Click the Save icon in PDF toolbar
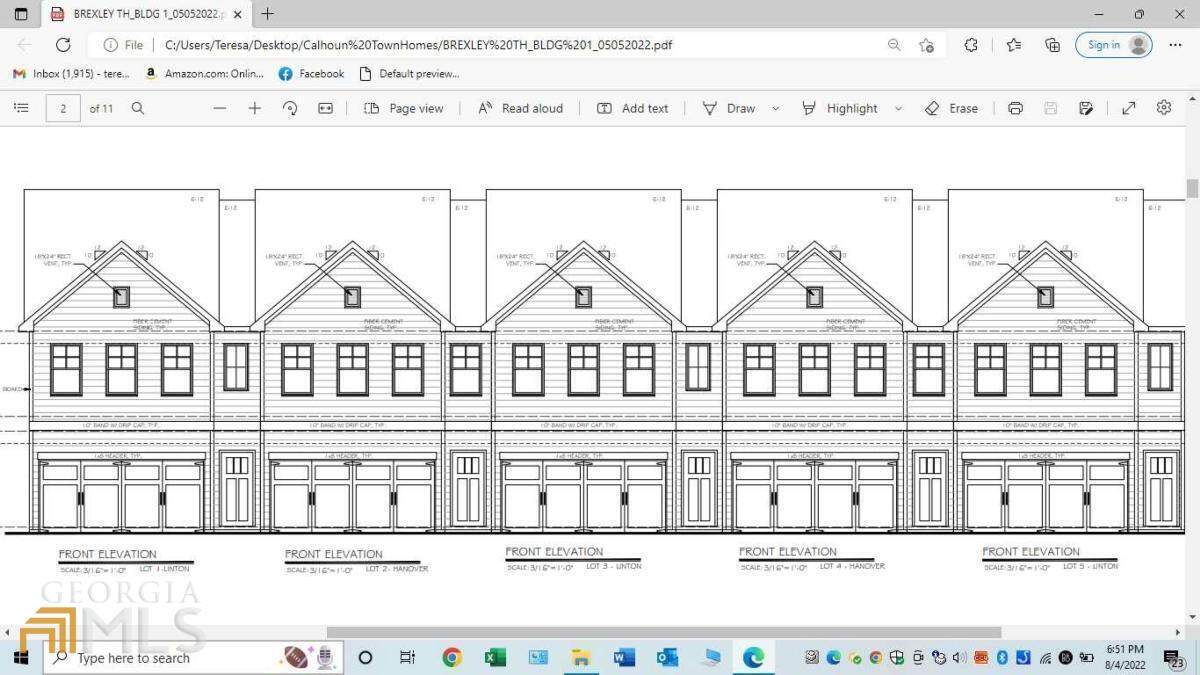Viewport: 1200px width, 675px height. pos(1051,108)
